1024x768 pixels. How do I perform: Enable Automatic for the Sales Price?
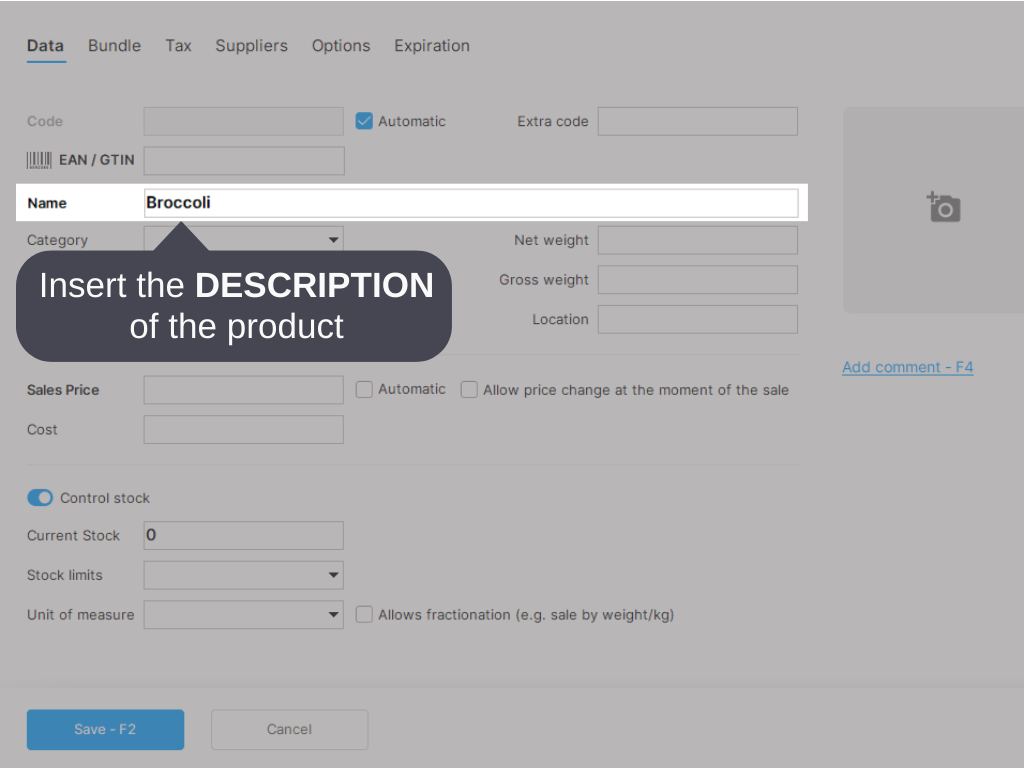[364, 389]
